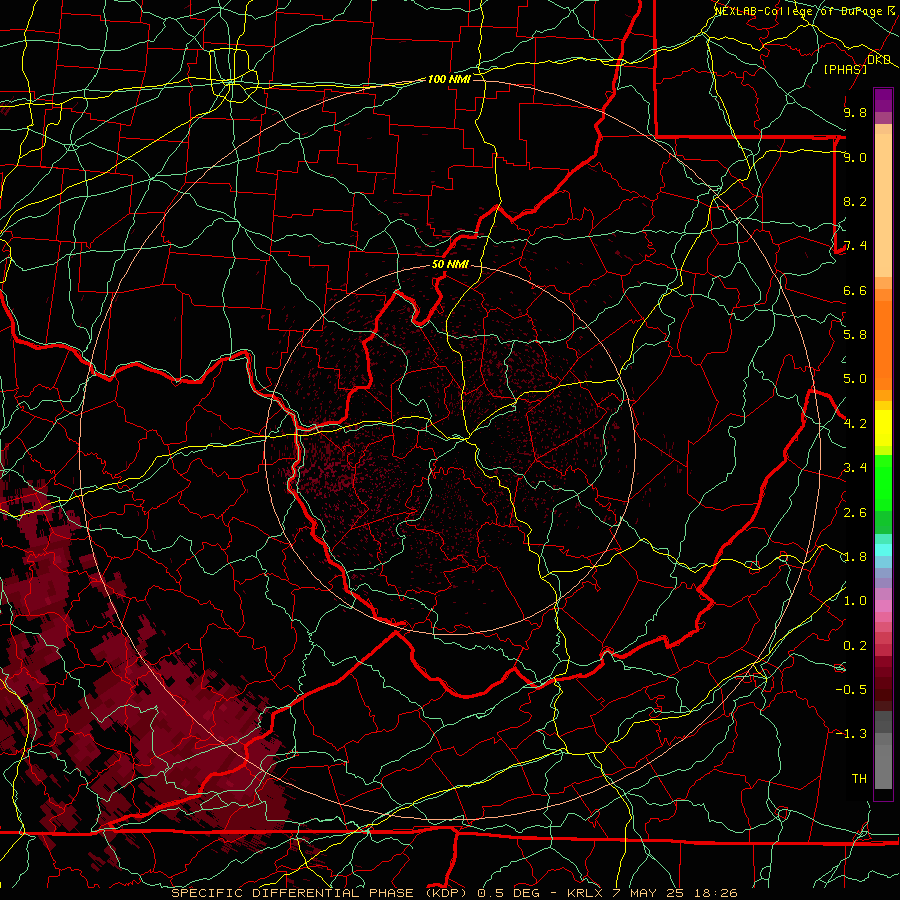Click the 6.6 scale value
Screen dimensions: 900x900
pos(855,290)
